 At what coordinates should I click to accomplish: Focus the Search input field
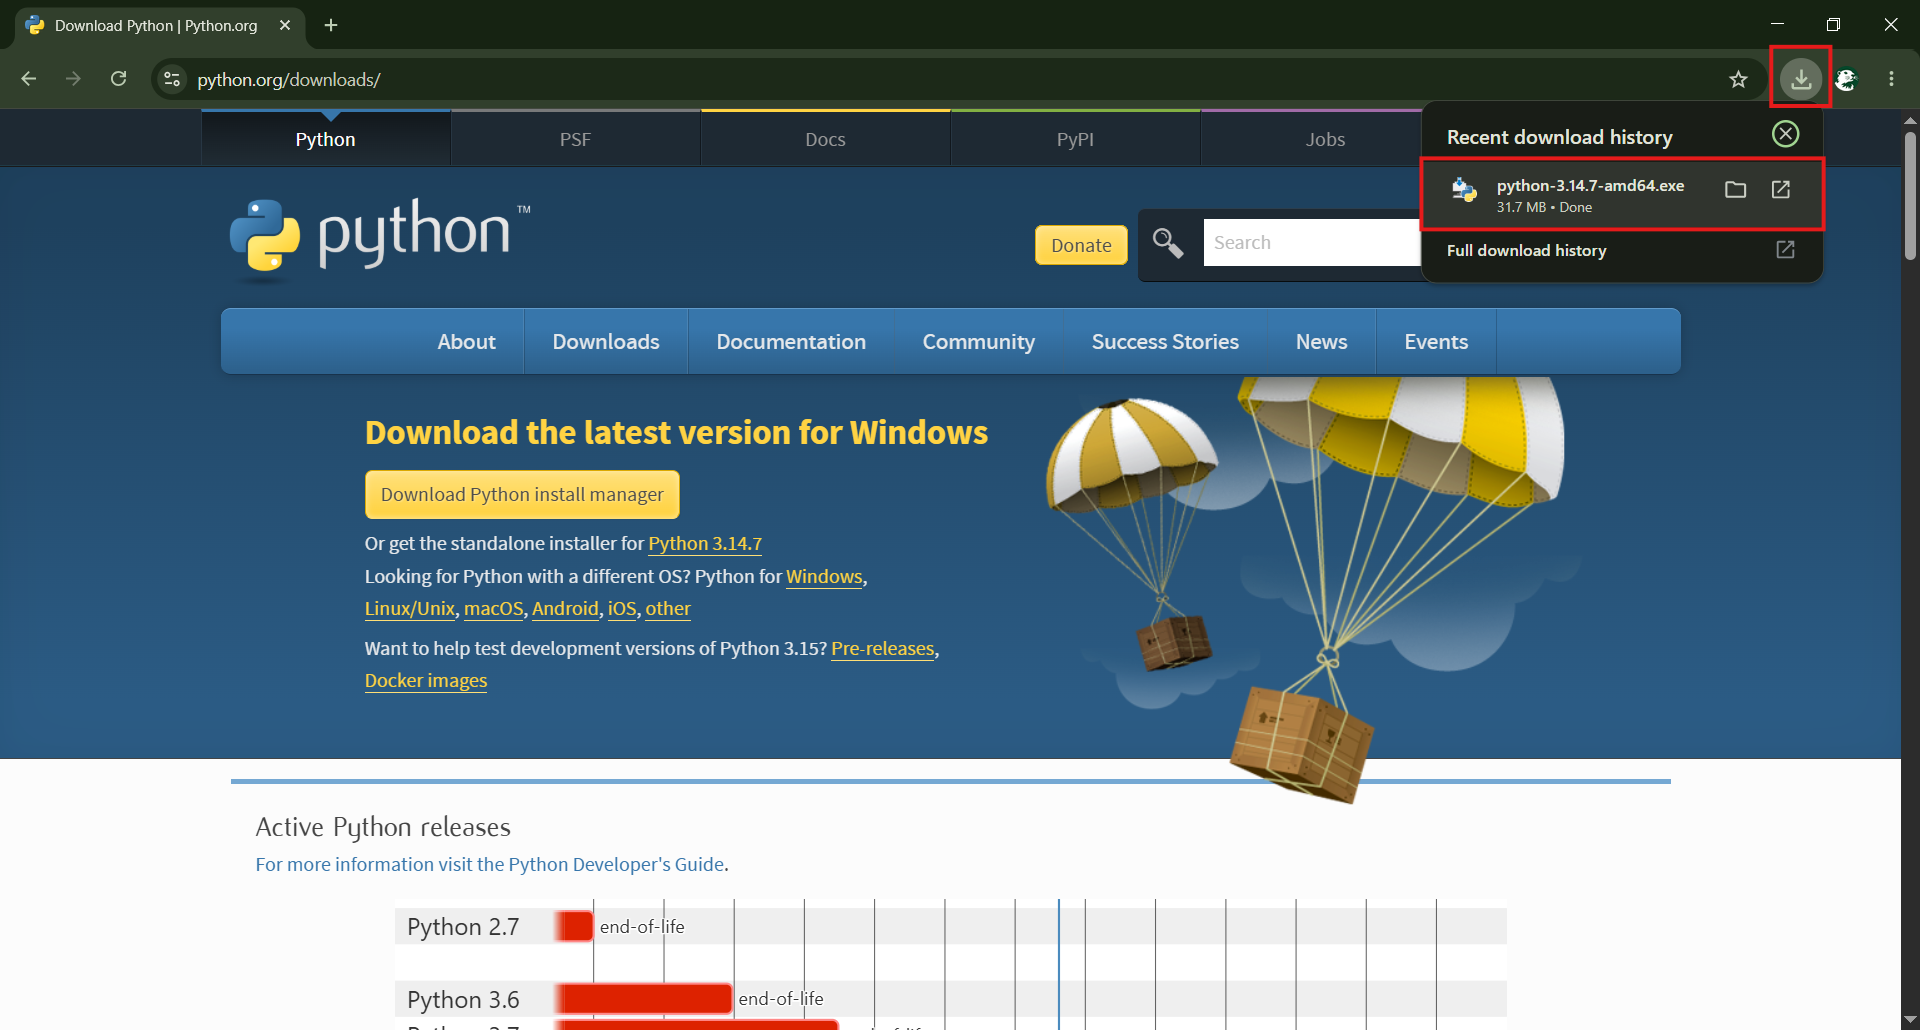click(1311, 243)
